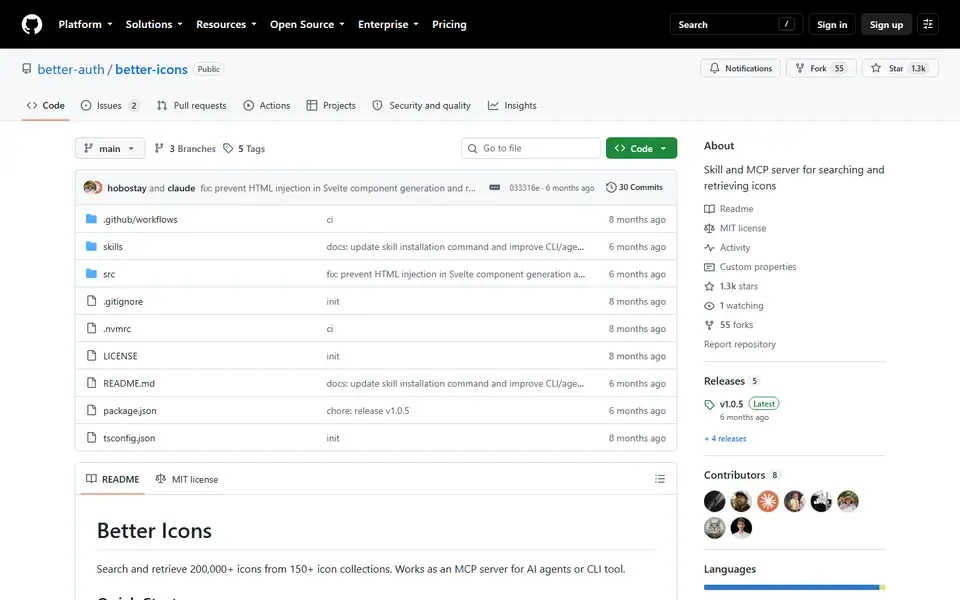Open the orange starburst contributor avatar

coord(768,501)
